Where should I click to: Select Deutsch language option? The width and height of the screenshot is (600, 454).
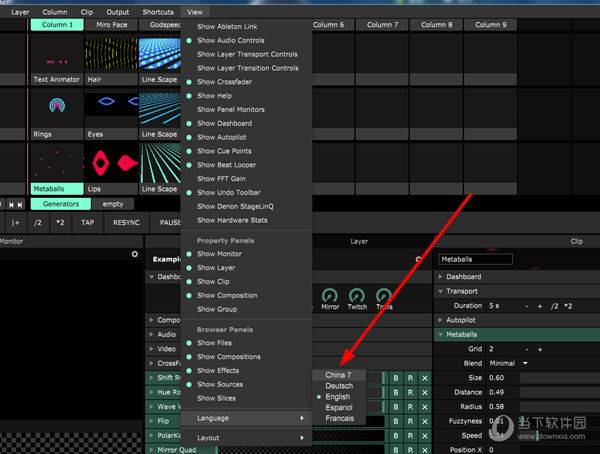click(x=339, y=386)
